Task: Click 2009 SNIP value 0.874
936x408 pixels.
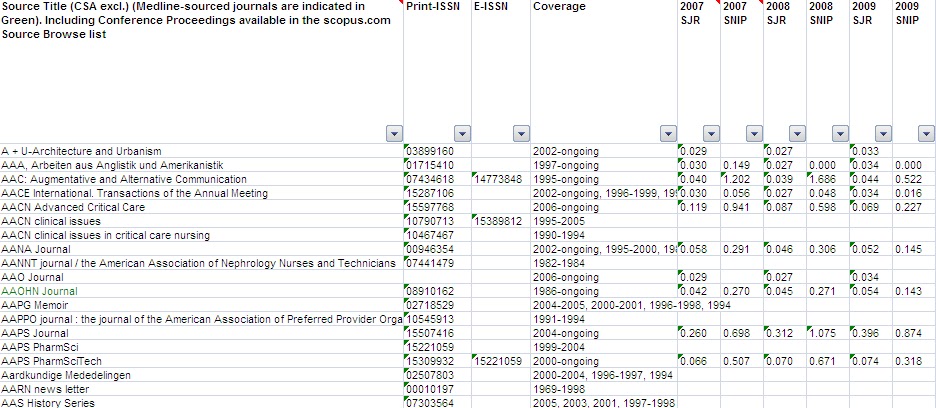Action: [914, 333]
